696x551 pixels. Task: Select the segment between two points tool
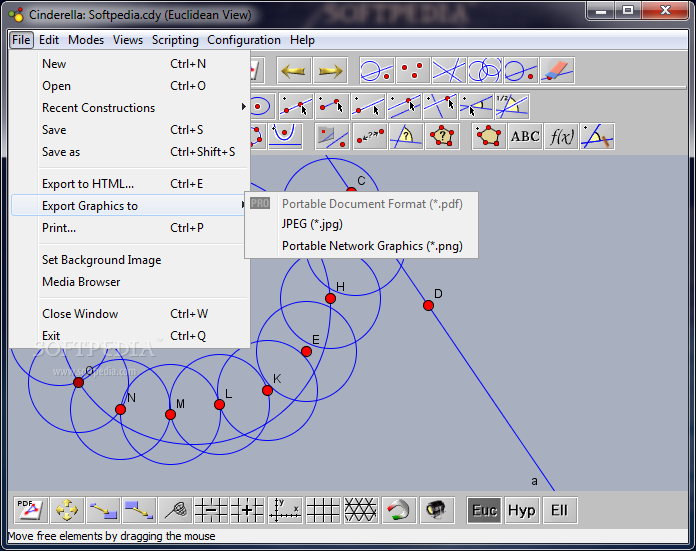pyautogui.click(x=332, y=107)
